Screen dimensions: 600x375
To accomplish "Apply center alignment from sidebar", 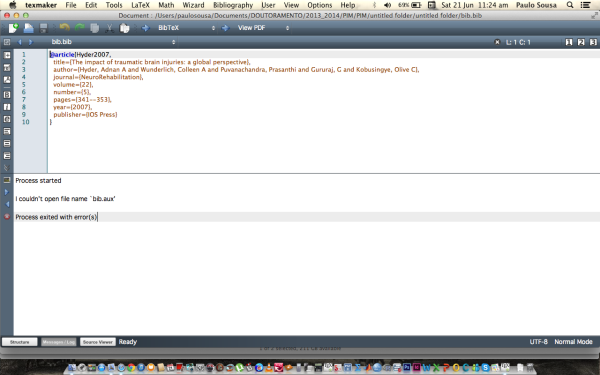I will coord(7,143).
